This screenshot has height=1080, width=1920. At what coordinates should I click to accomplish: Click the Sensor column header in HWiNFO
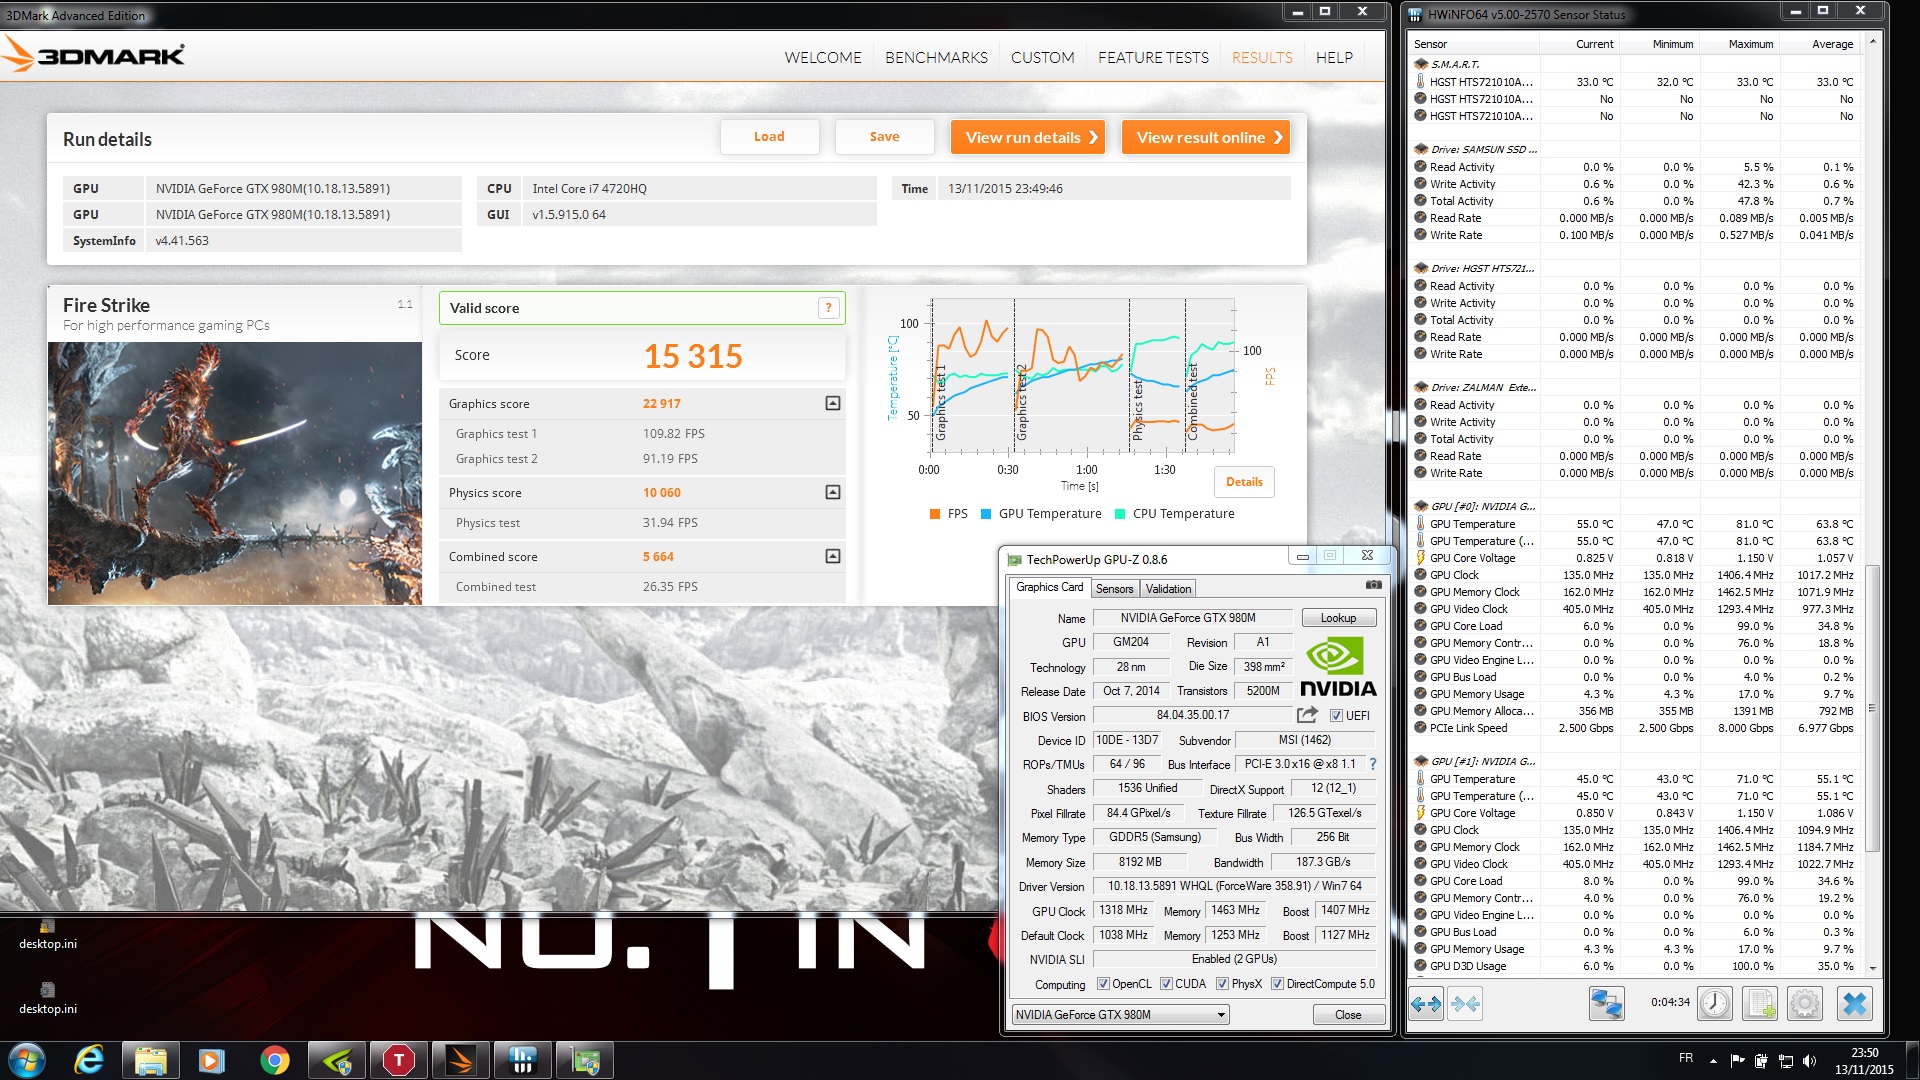tap(1472, 44)
